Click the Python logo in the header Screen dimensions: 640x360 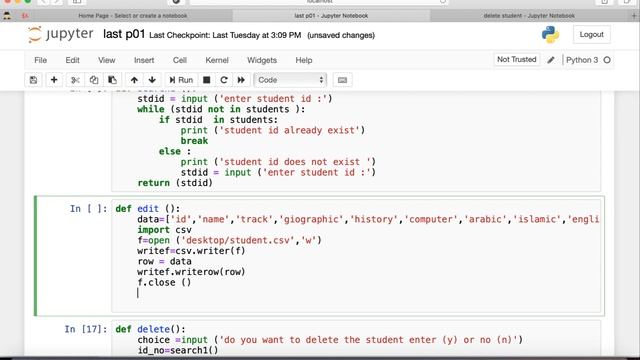pyautogui.click(x=550, y=35)
